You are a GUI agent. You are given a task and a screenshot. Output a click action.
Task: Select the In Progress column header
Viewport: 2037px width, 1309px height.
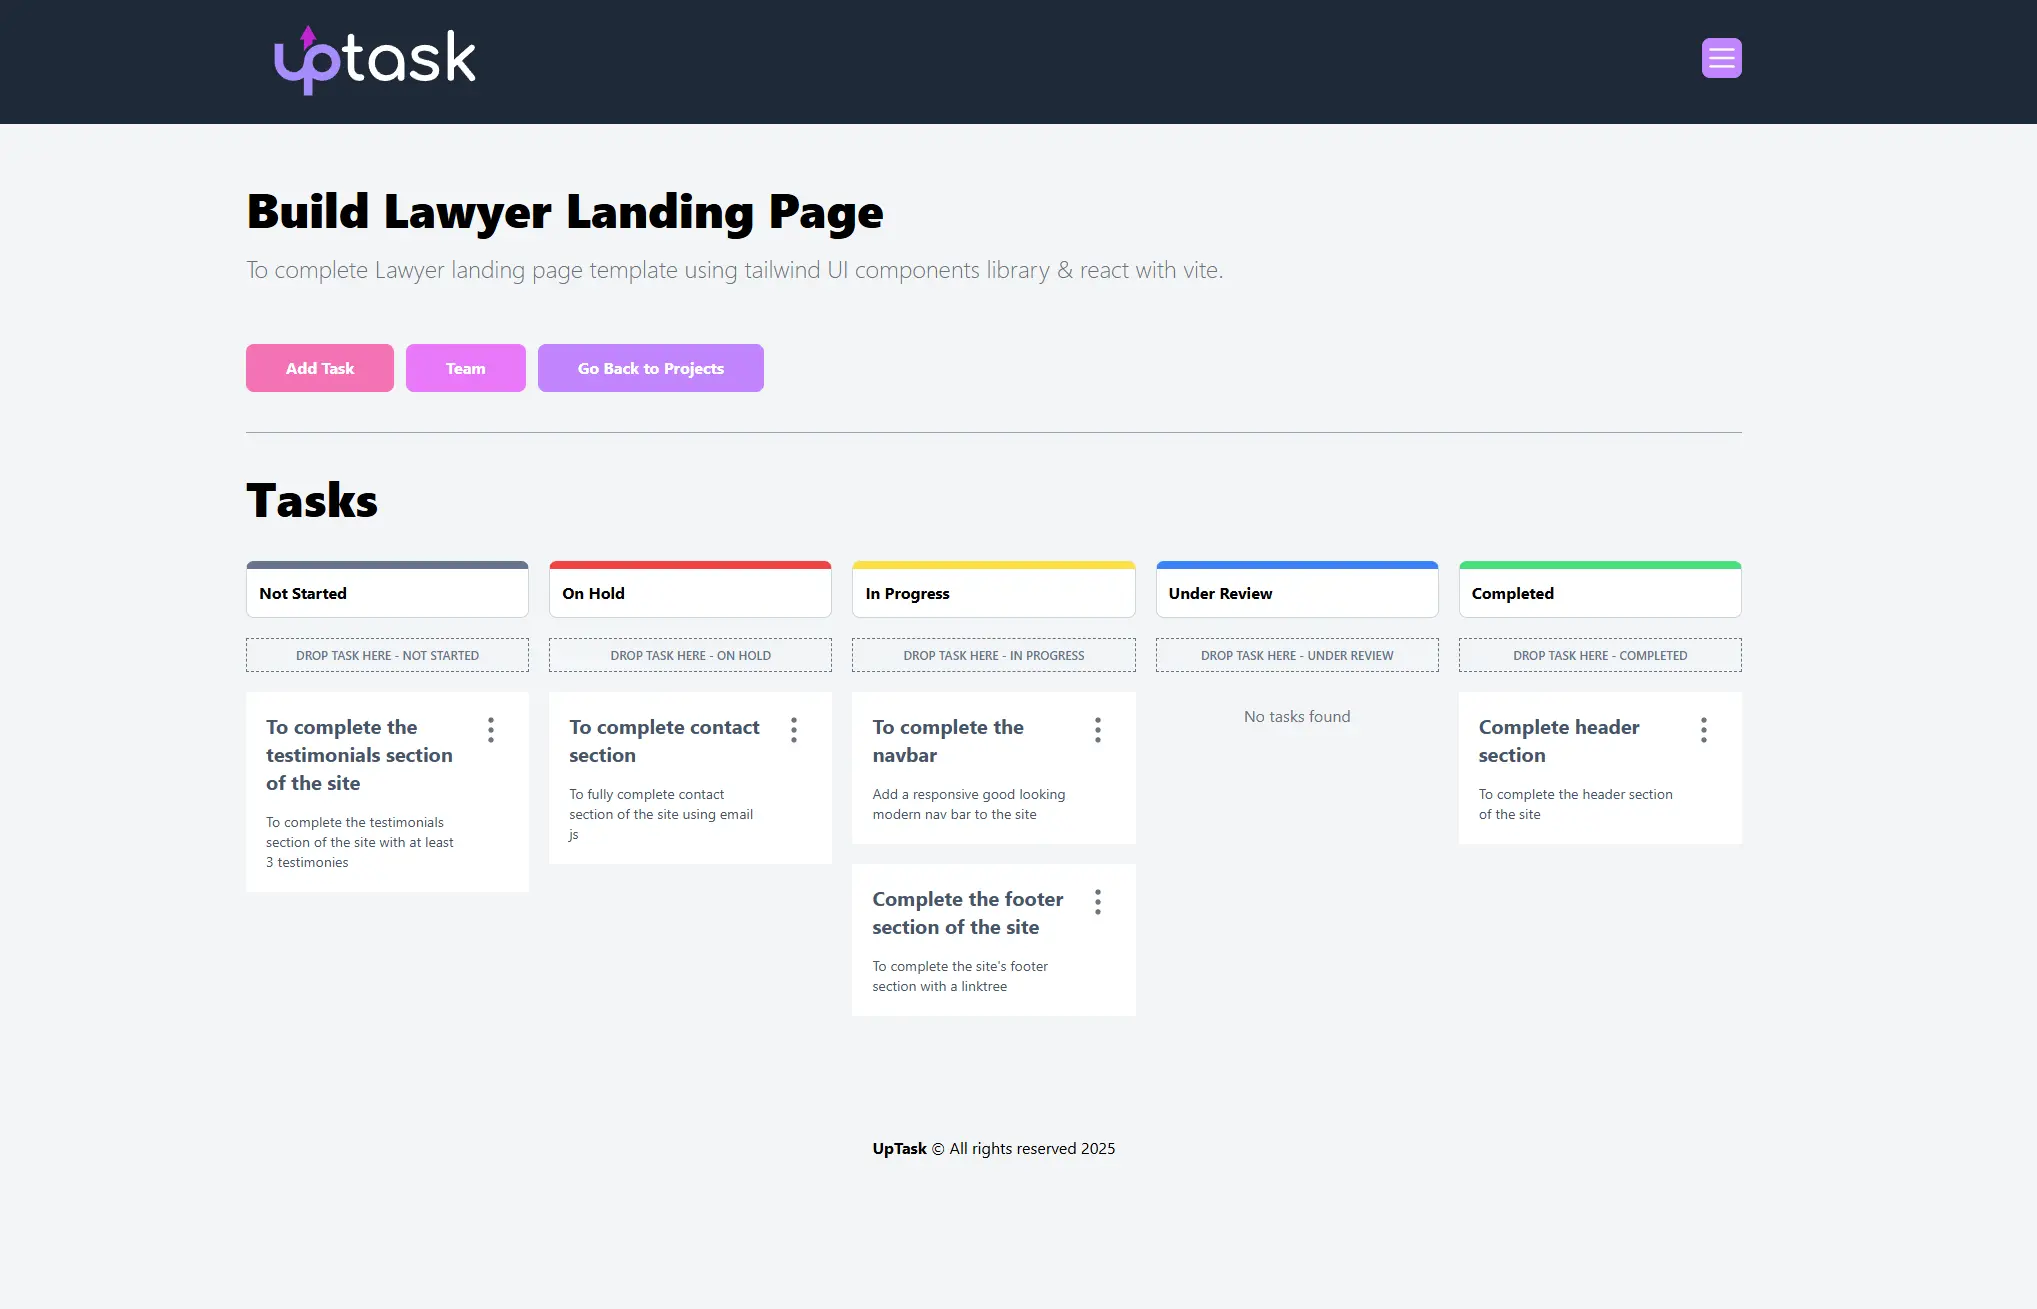tap(993, 592)
